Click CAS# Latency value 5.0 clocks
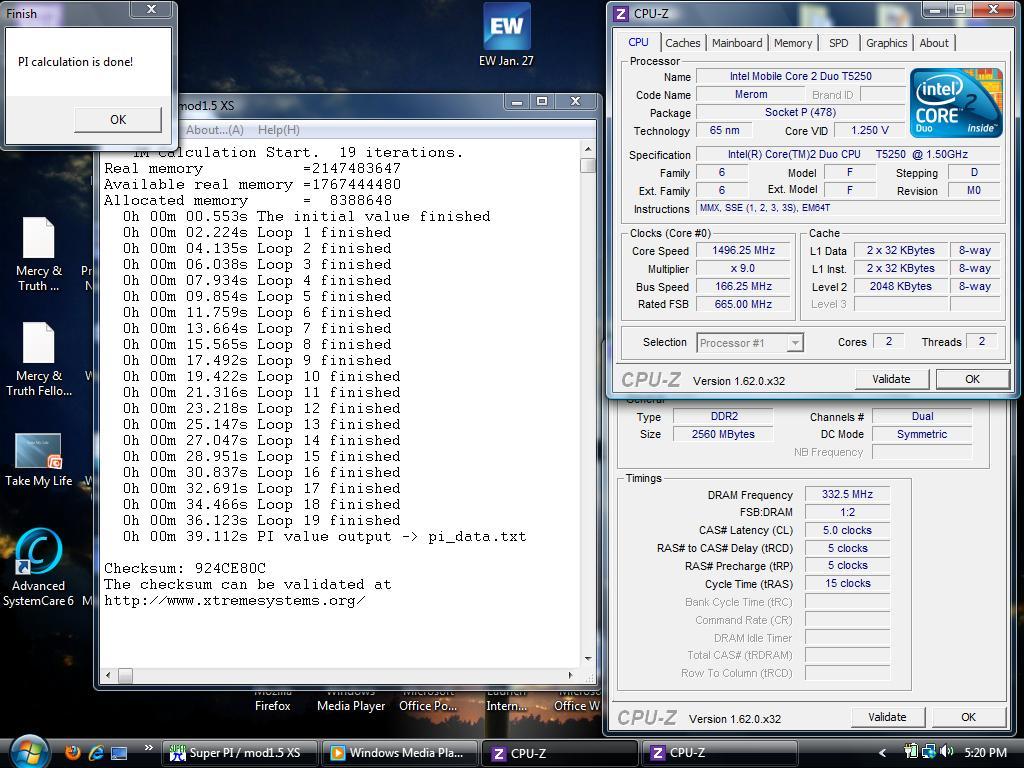 847,530
